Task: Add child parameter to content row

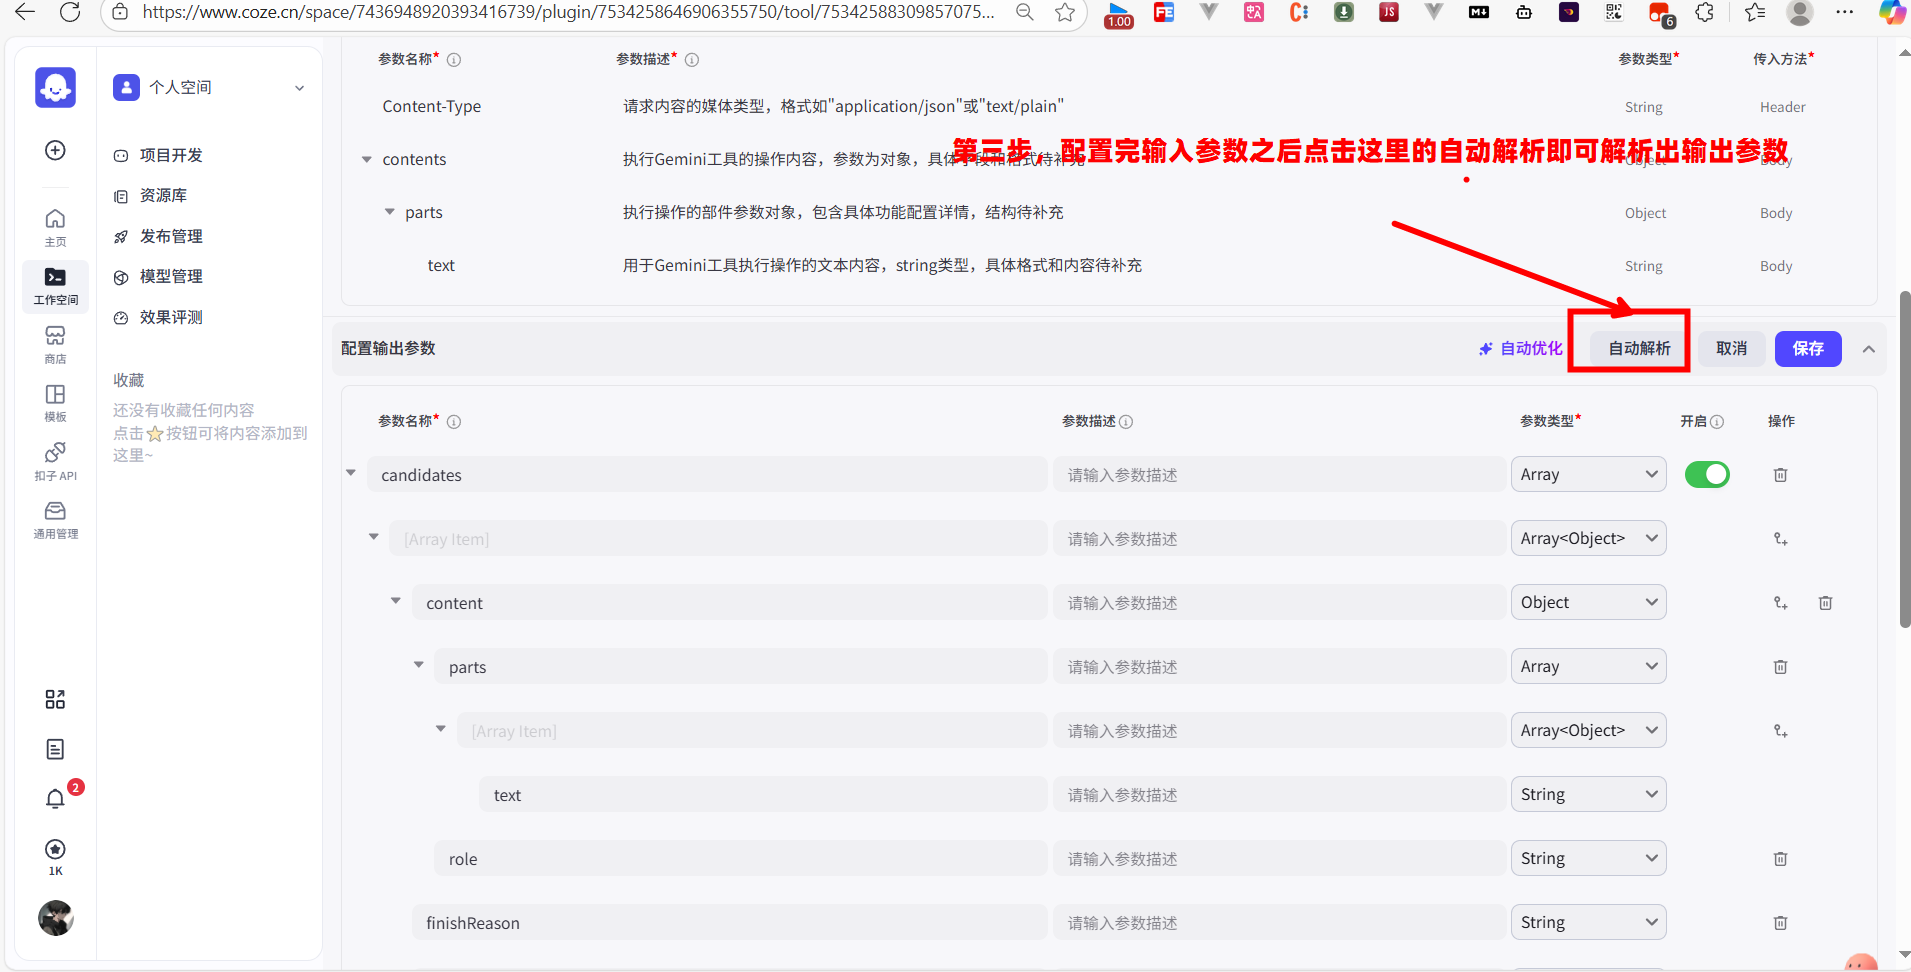Action: 1780,603
